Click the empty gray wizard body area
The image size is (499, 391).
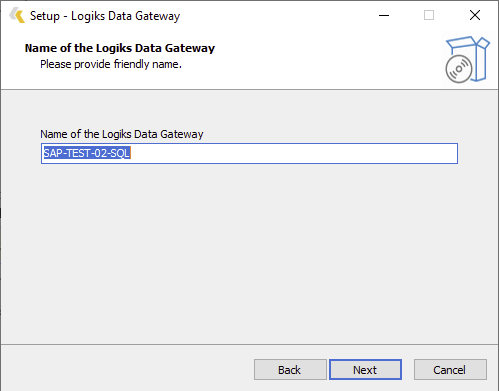coord(249,253)
